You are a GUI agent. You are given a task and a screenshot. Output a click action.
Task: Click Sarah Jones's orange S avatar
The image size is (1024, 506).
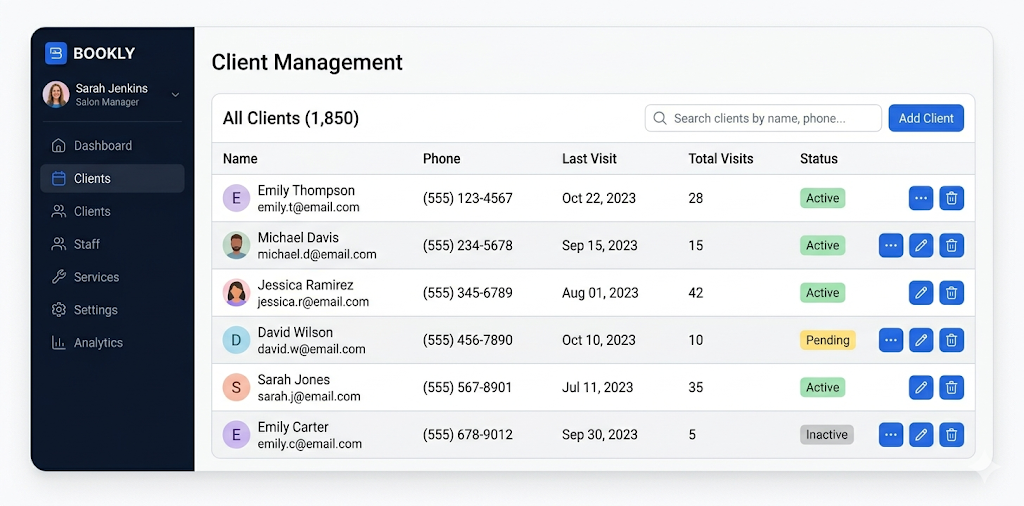pyautogui.click(x=236, y=387)
